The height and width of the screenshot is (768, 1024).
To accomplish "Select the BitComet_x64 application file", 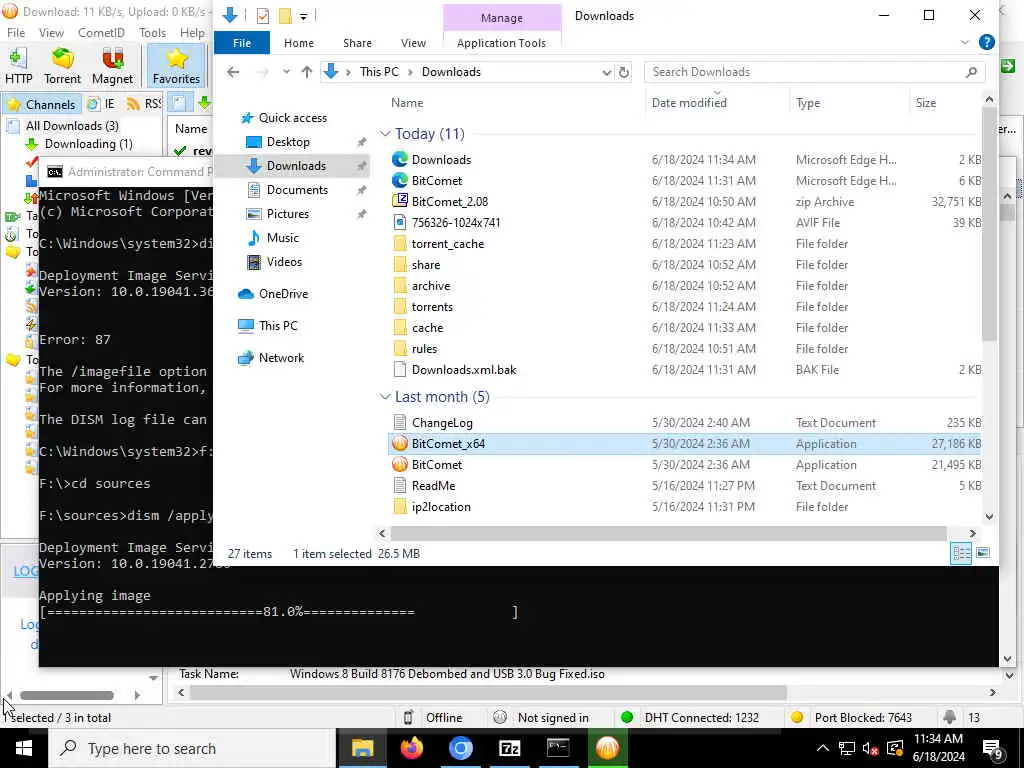I will (x=686, y=443).
